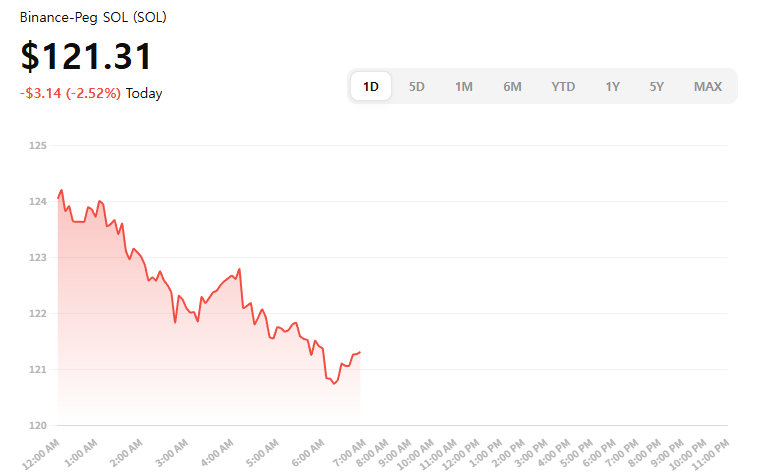
Task: Open the 6M chart view
Action: coord(512,86)
